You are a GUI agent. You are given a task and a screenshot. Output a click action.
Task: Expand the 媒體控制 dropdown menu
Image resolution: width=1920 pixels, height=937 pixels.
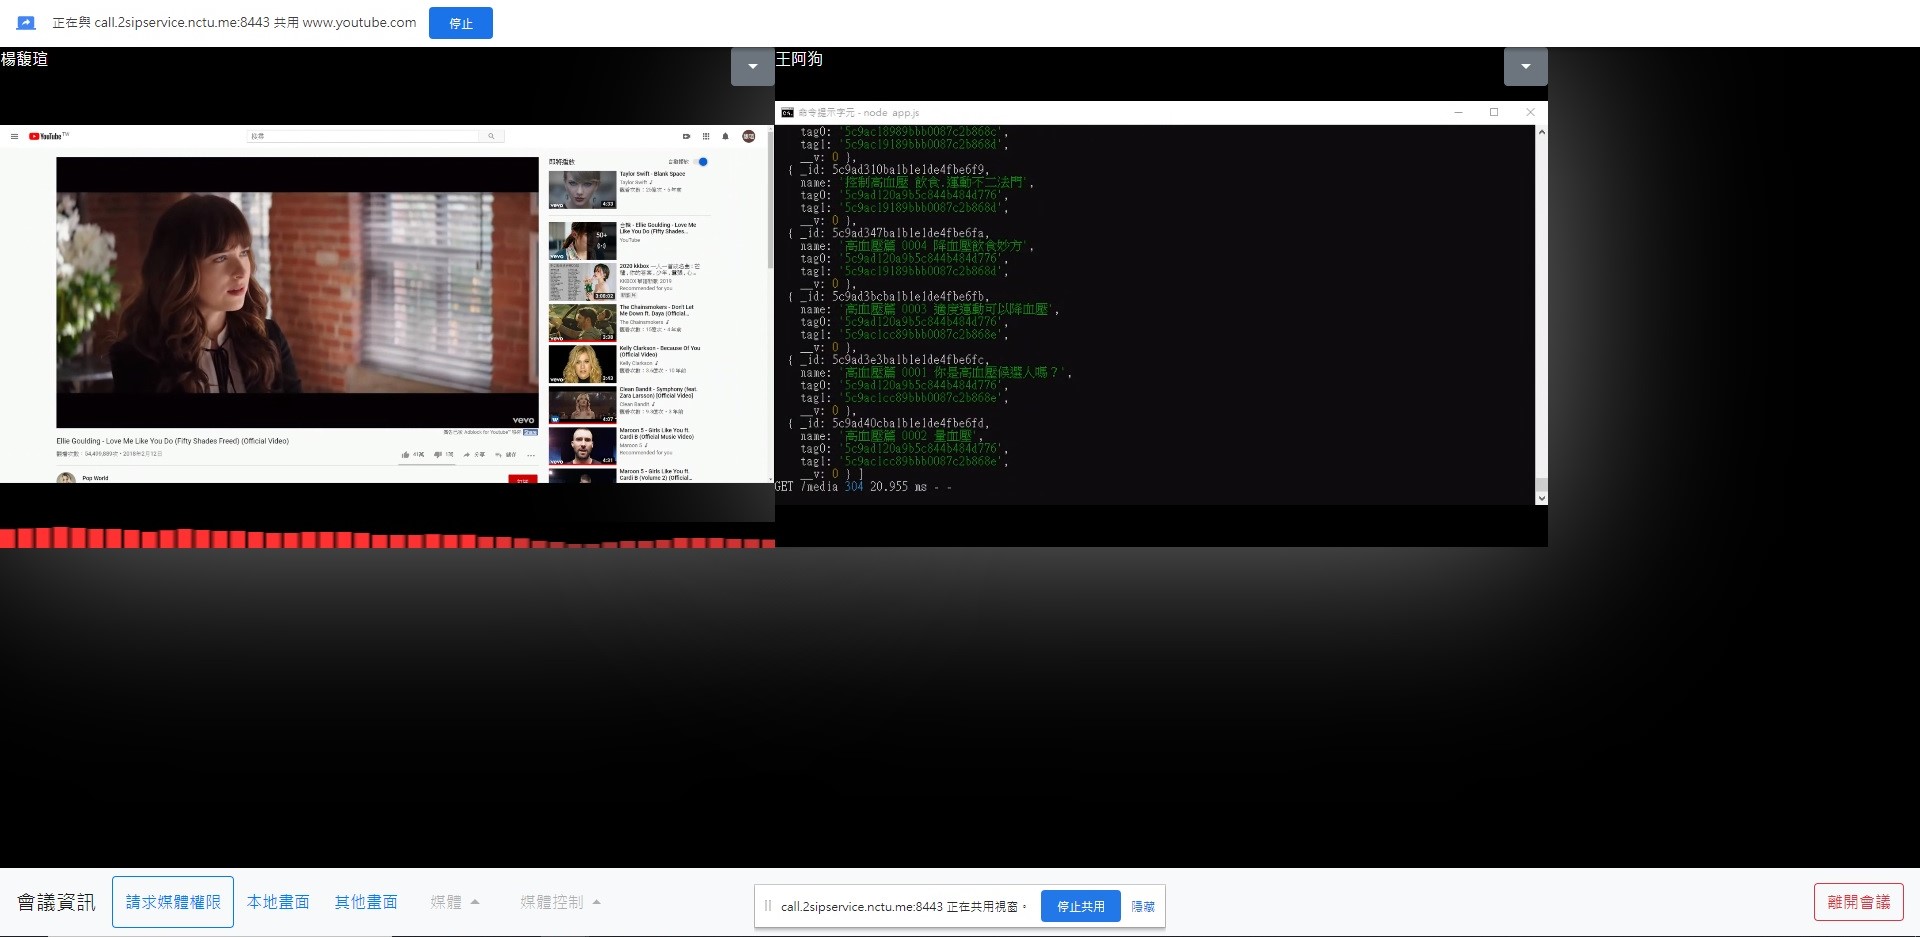tap(560, 902)
